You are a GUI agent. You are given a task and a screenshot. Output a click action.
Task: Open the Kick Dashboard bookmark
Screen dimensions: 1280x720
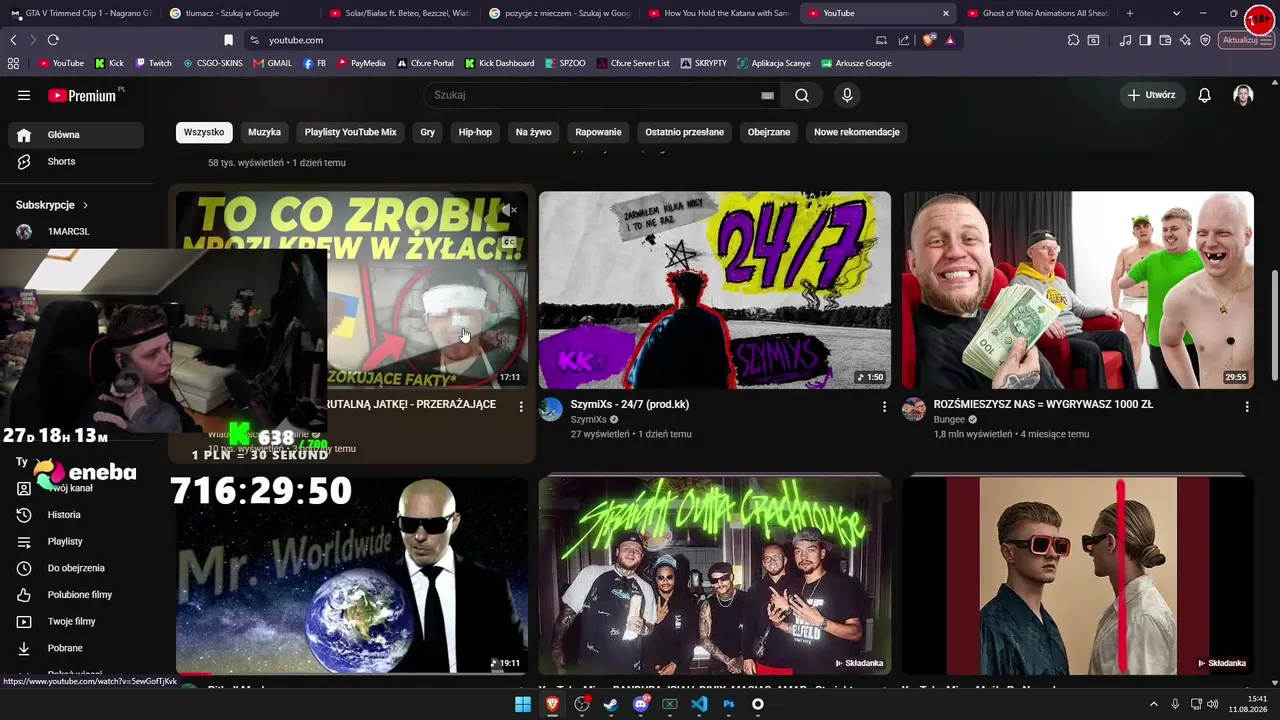499,63
